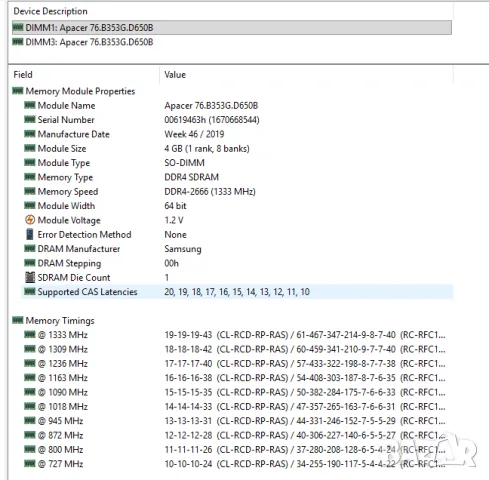Image resolution: width=489 pixels, height=480 pixels.
Task: Click the DIMM1 memory chip icon
Action: coord(18,27)
